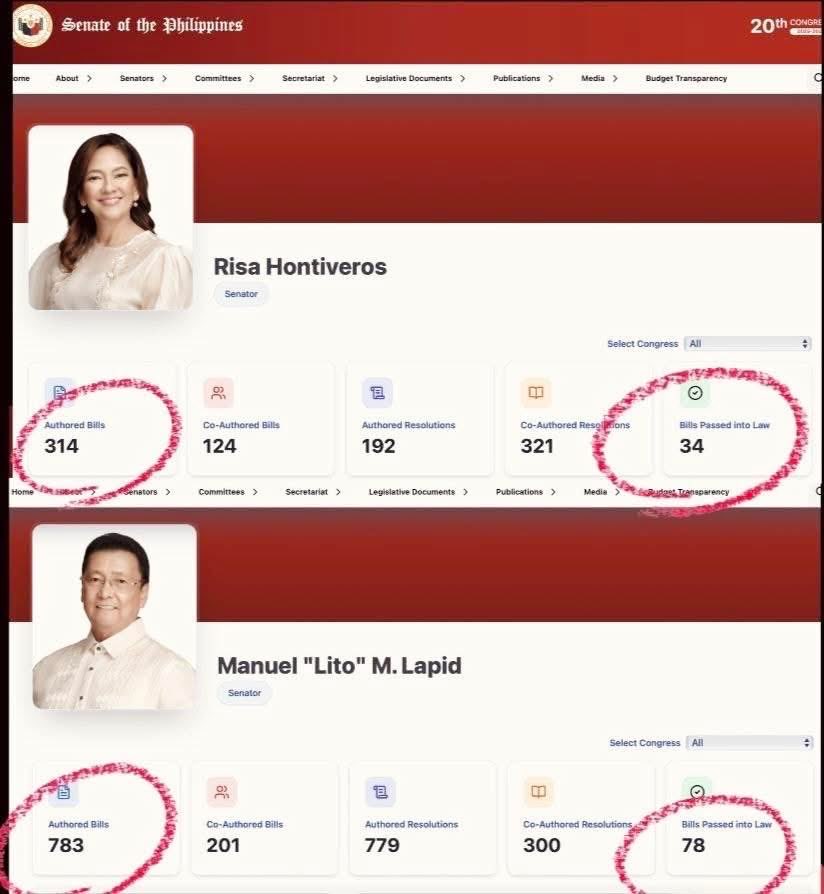
Task: Click the Senate of the Philippines seal logo
Action: coord(33,25)
